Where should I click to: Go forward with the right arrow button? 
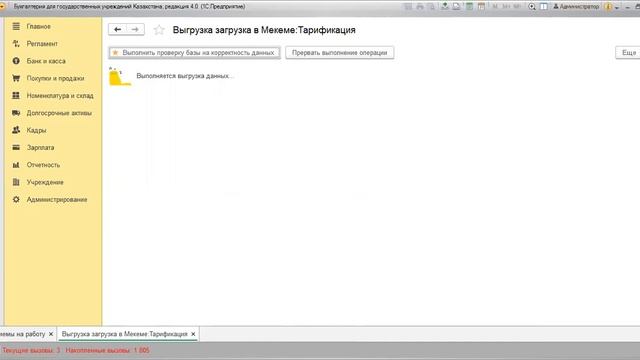click(x=135, y=29)
